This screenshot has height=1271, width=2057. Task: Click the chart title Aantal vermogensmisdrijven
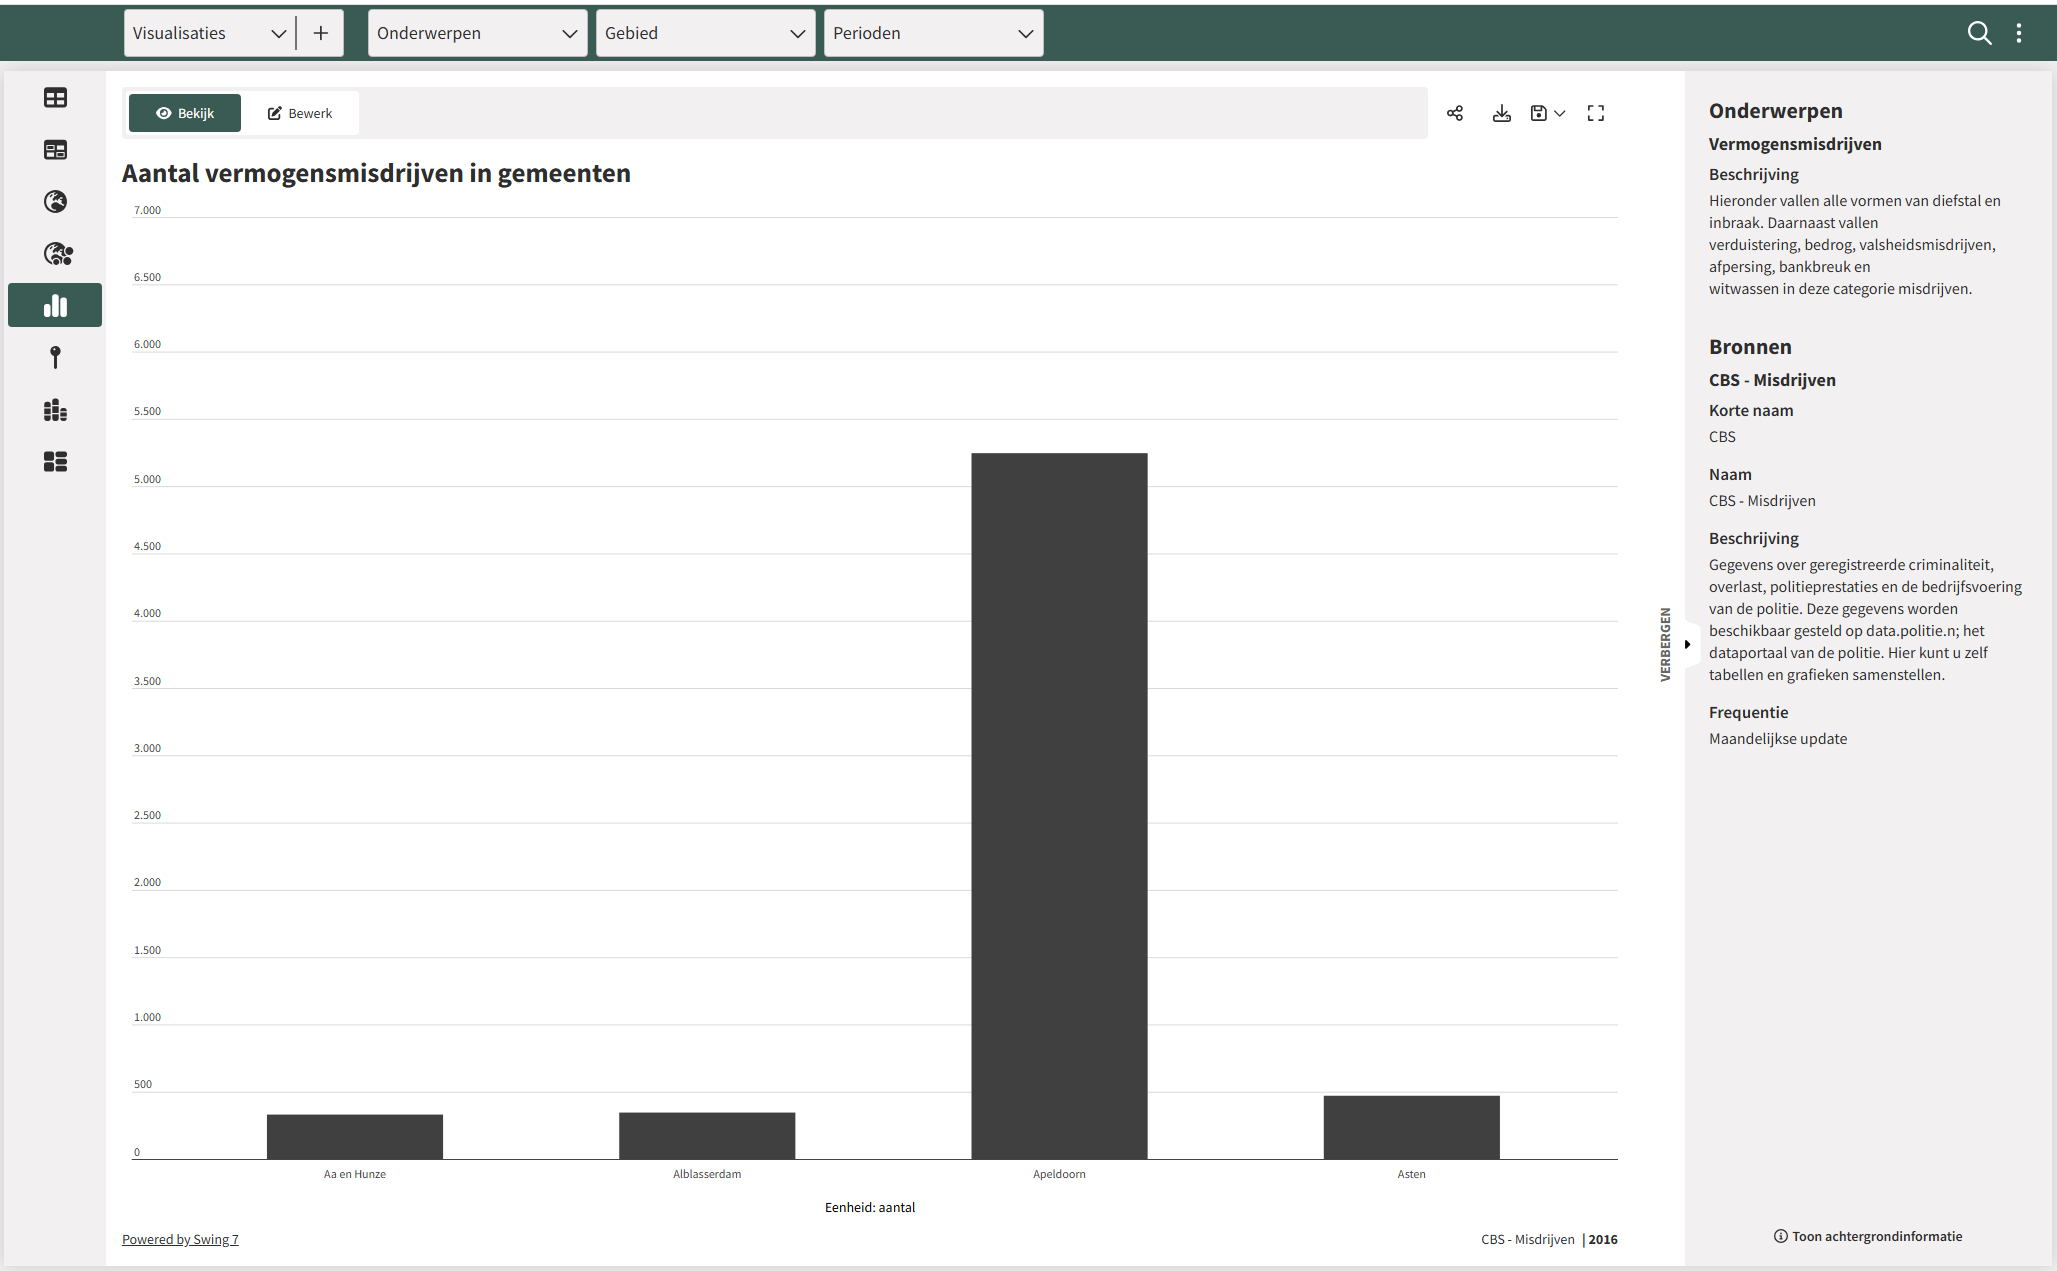(x=376, y=173)
